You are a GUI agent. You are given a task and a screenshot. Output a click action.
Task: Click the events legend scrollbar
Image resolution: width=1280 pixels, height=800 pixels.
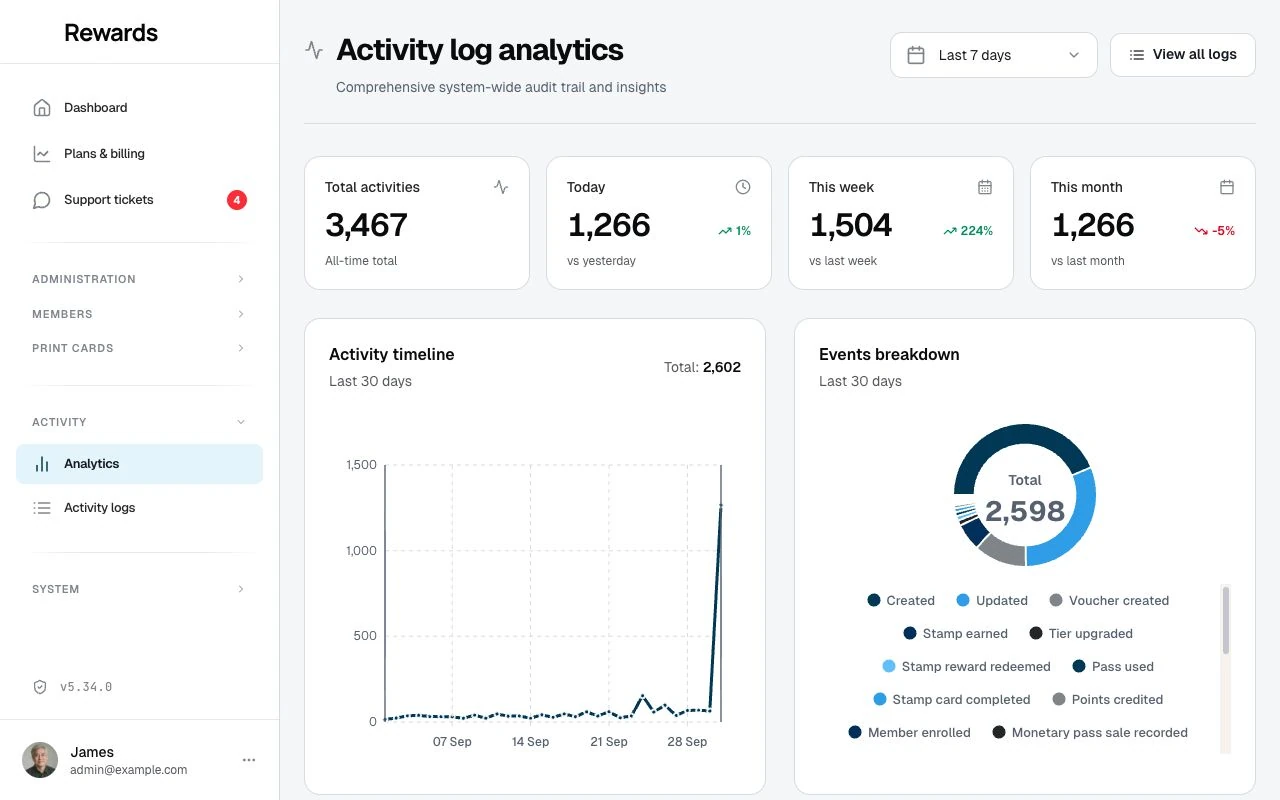(1226, 621)
